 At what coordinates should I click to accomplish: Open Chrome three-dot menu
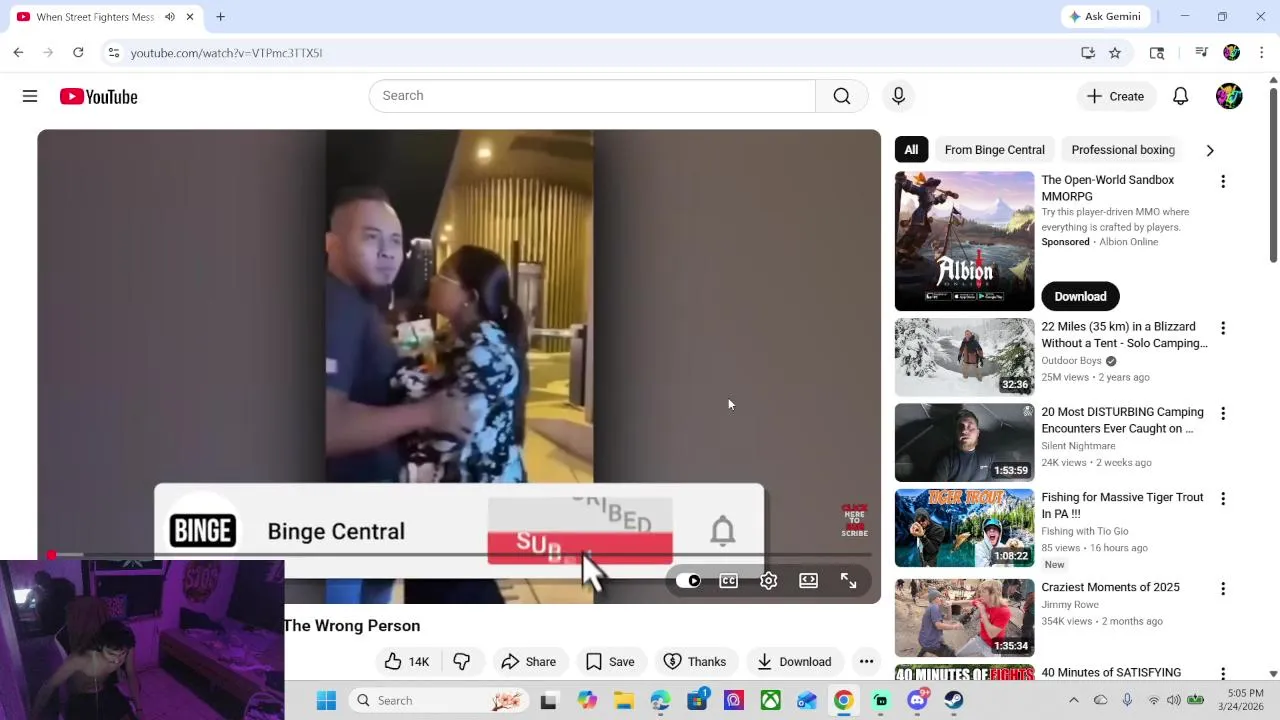click(1261, 53)
